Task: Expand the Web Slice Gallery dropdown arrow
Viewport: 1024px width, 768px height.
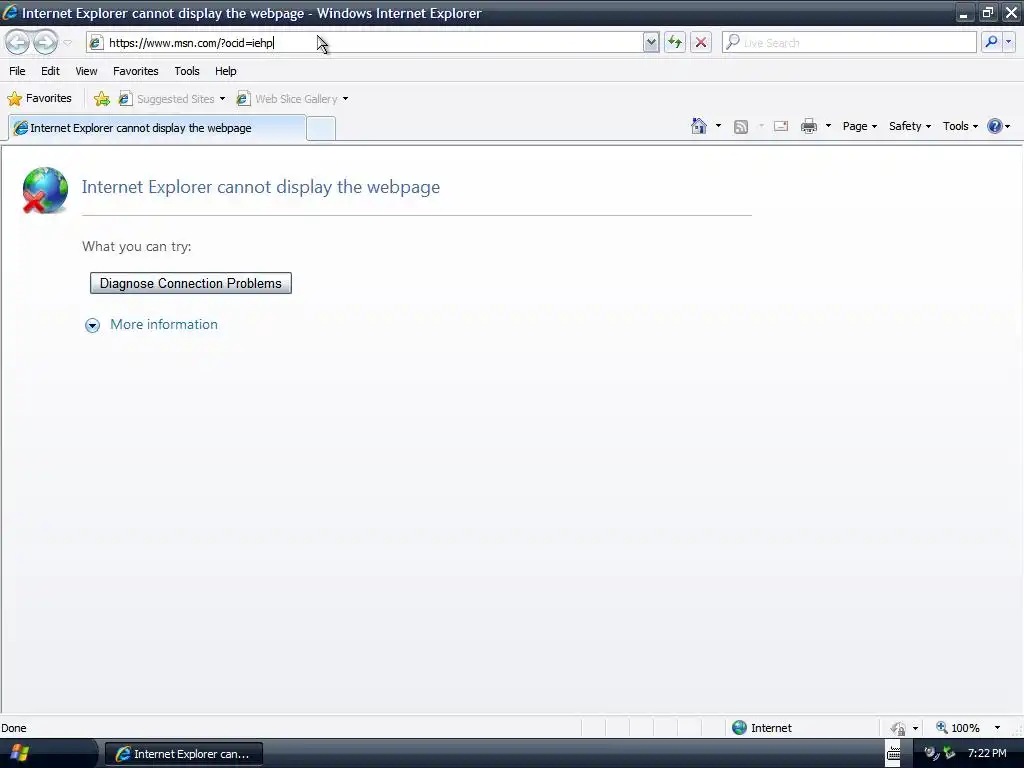Action: (345, 99)
